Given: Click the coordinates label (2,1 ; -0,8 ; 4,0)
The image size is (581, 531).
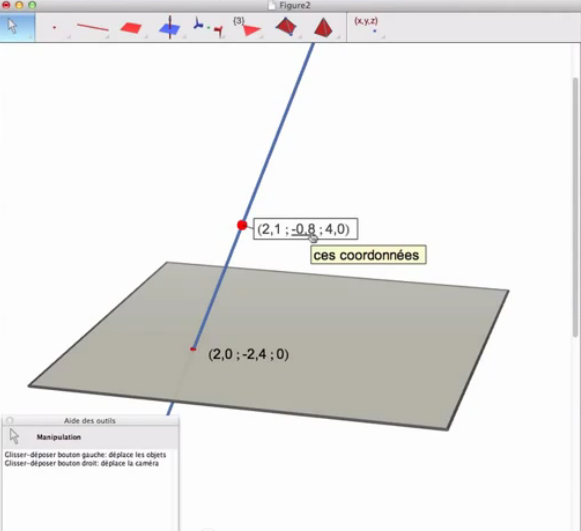Looking at the screenshot, I should tap(305, 229).
